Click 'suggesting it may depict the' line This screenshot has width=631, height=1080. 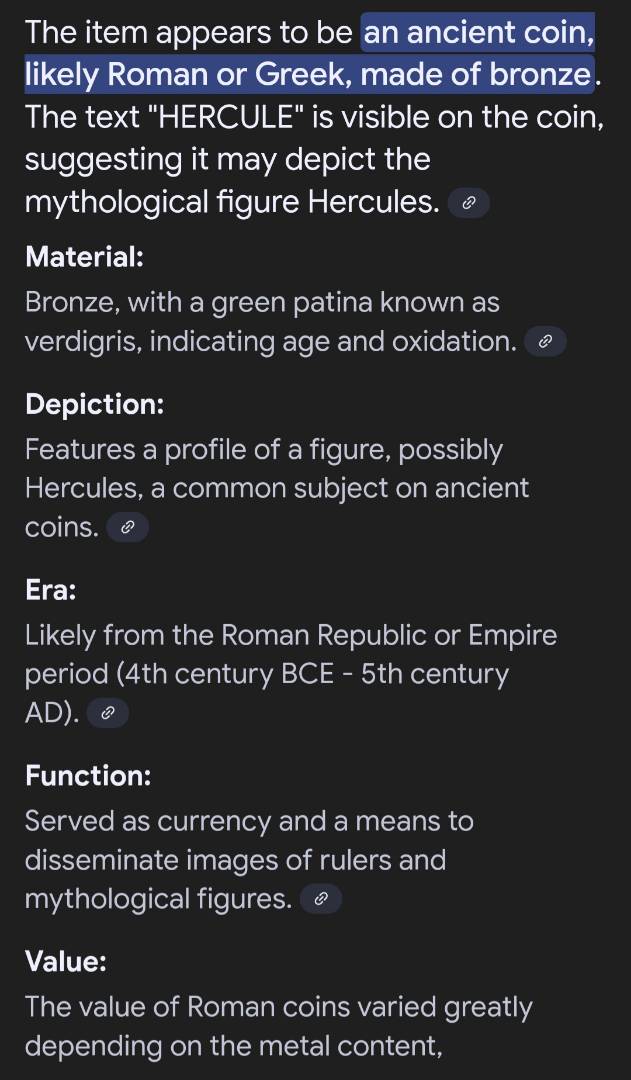227,159
